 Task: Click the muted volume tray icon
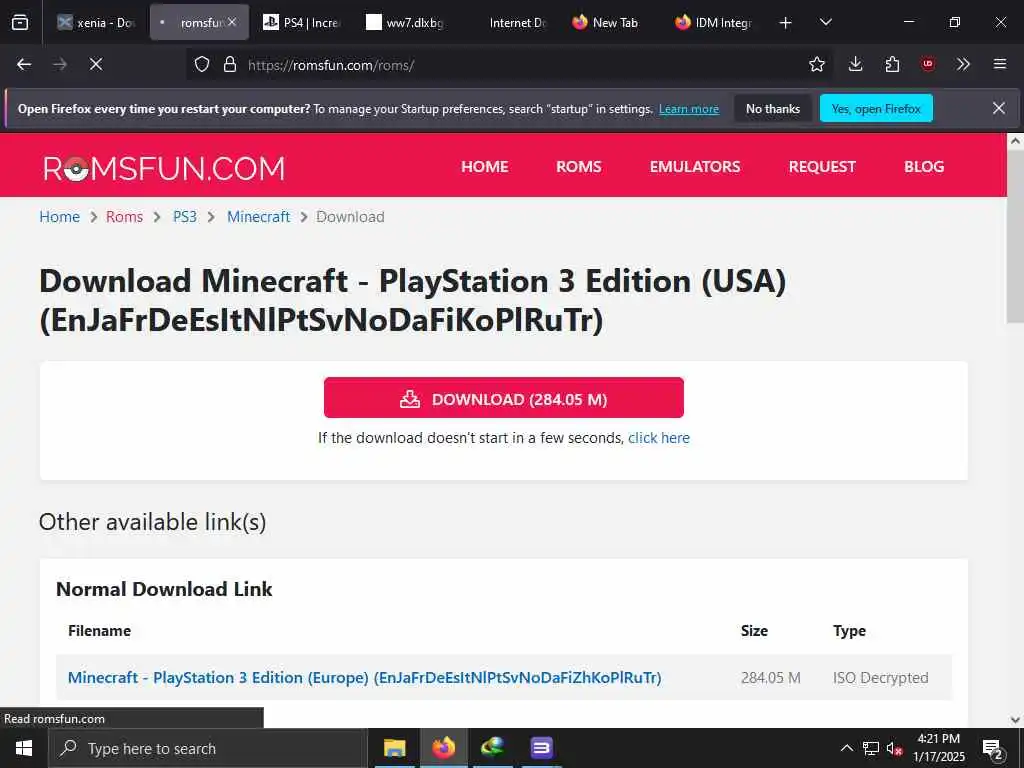click(x=895, y=749)
